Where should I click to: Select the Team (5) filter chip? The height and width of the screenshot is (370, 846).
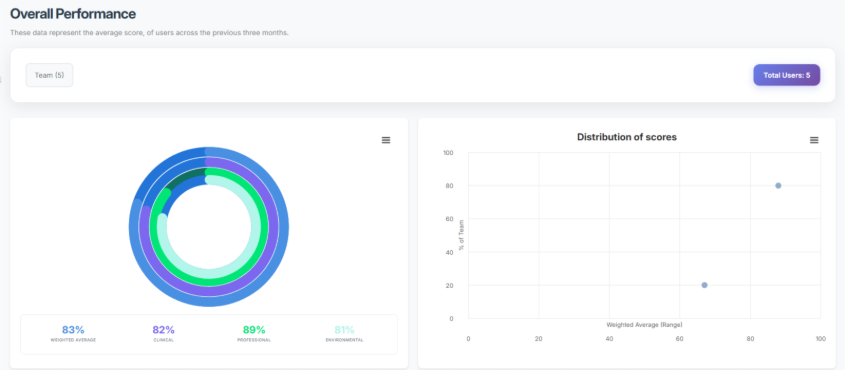tap(49, 76)
